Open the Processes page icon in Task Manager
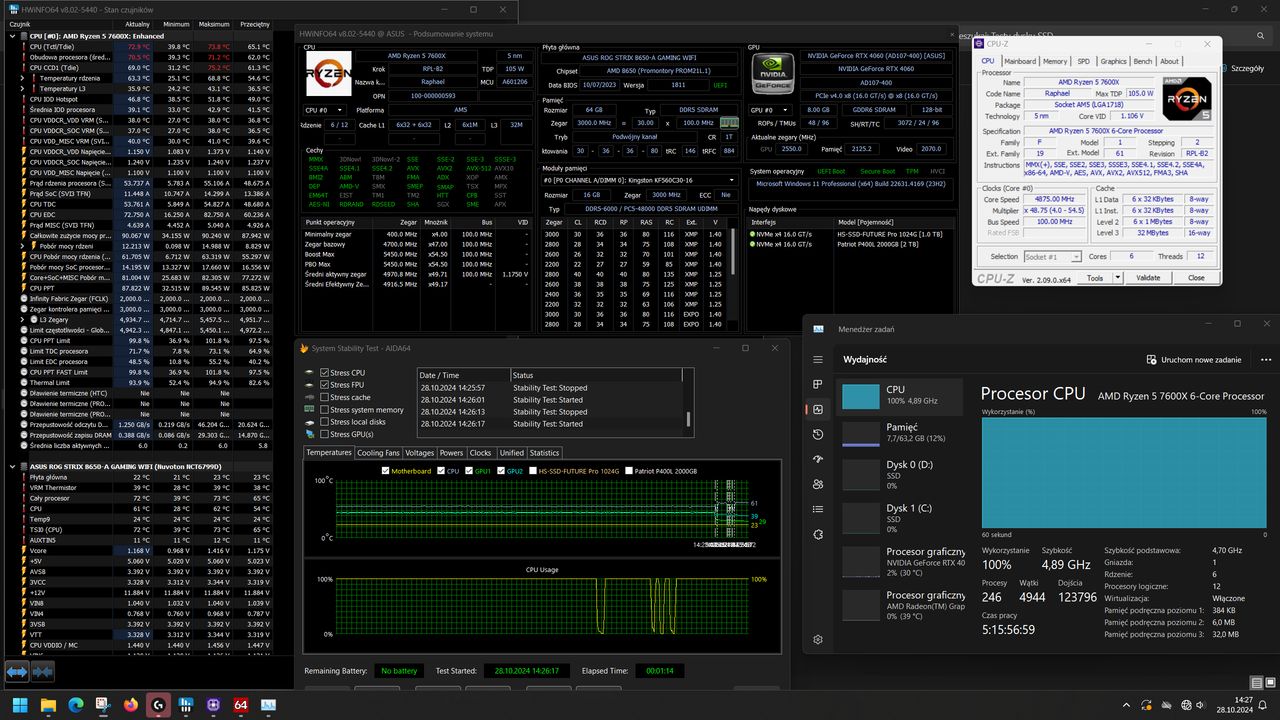The width and height of the screenshot is (1280, 720). [818, 384]
